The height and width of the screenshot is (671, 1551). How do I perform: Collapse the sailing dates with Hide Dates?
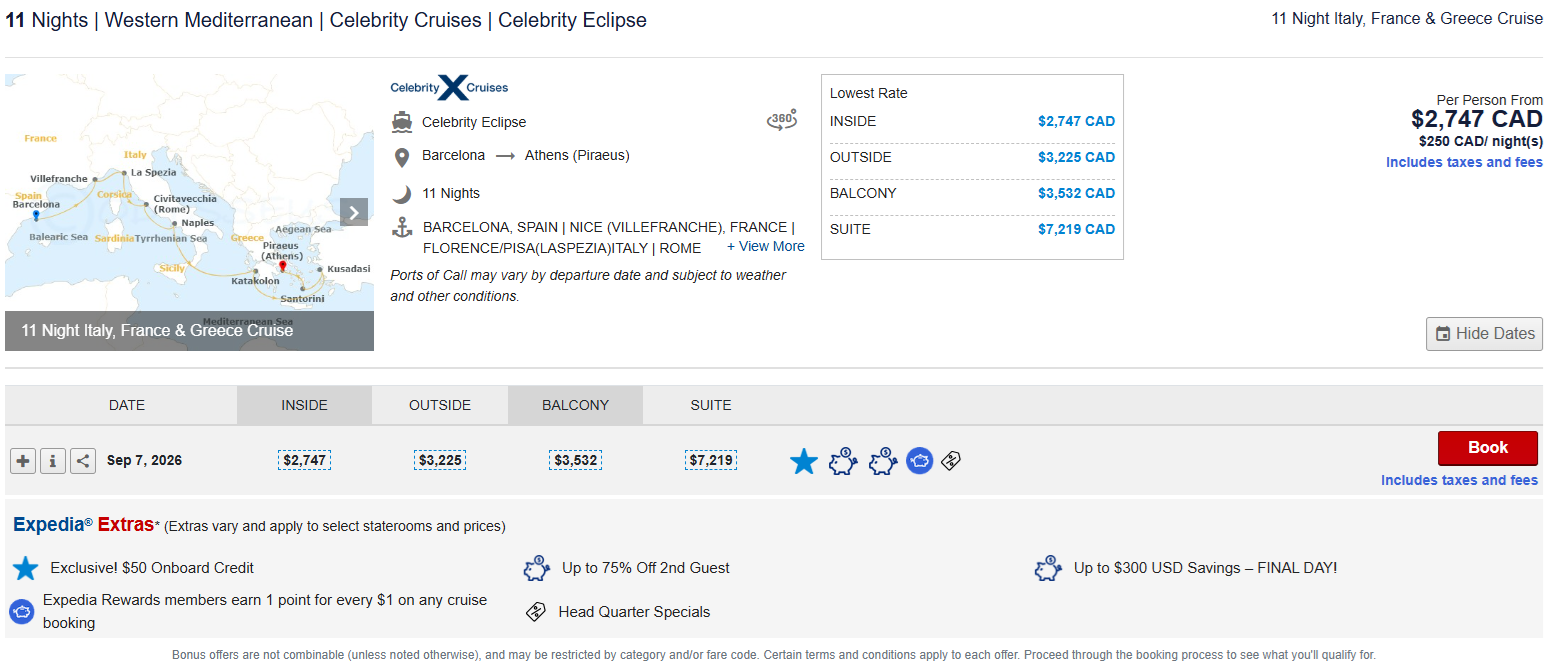[x=1484, y=334]
